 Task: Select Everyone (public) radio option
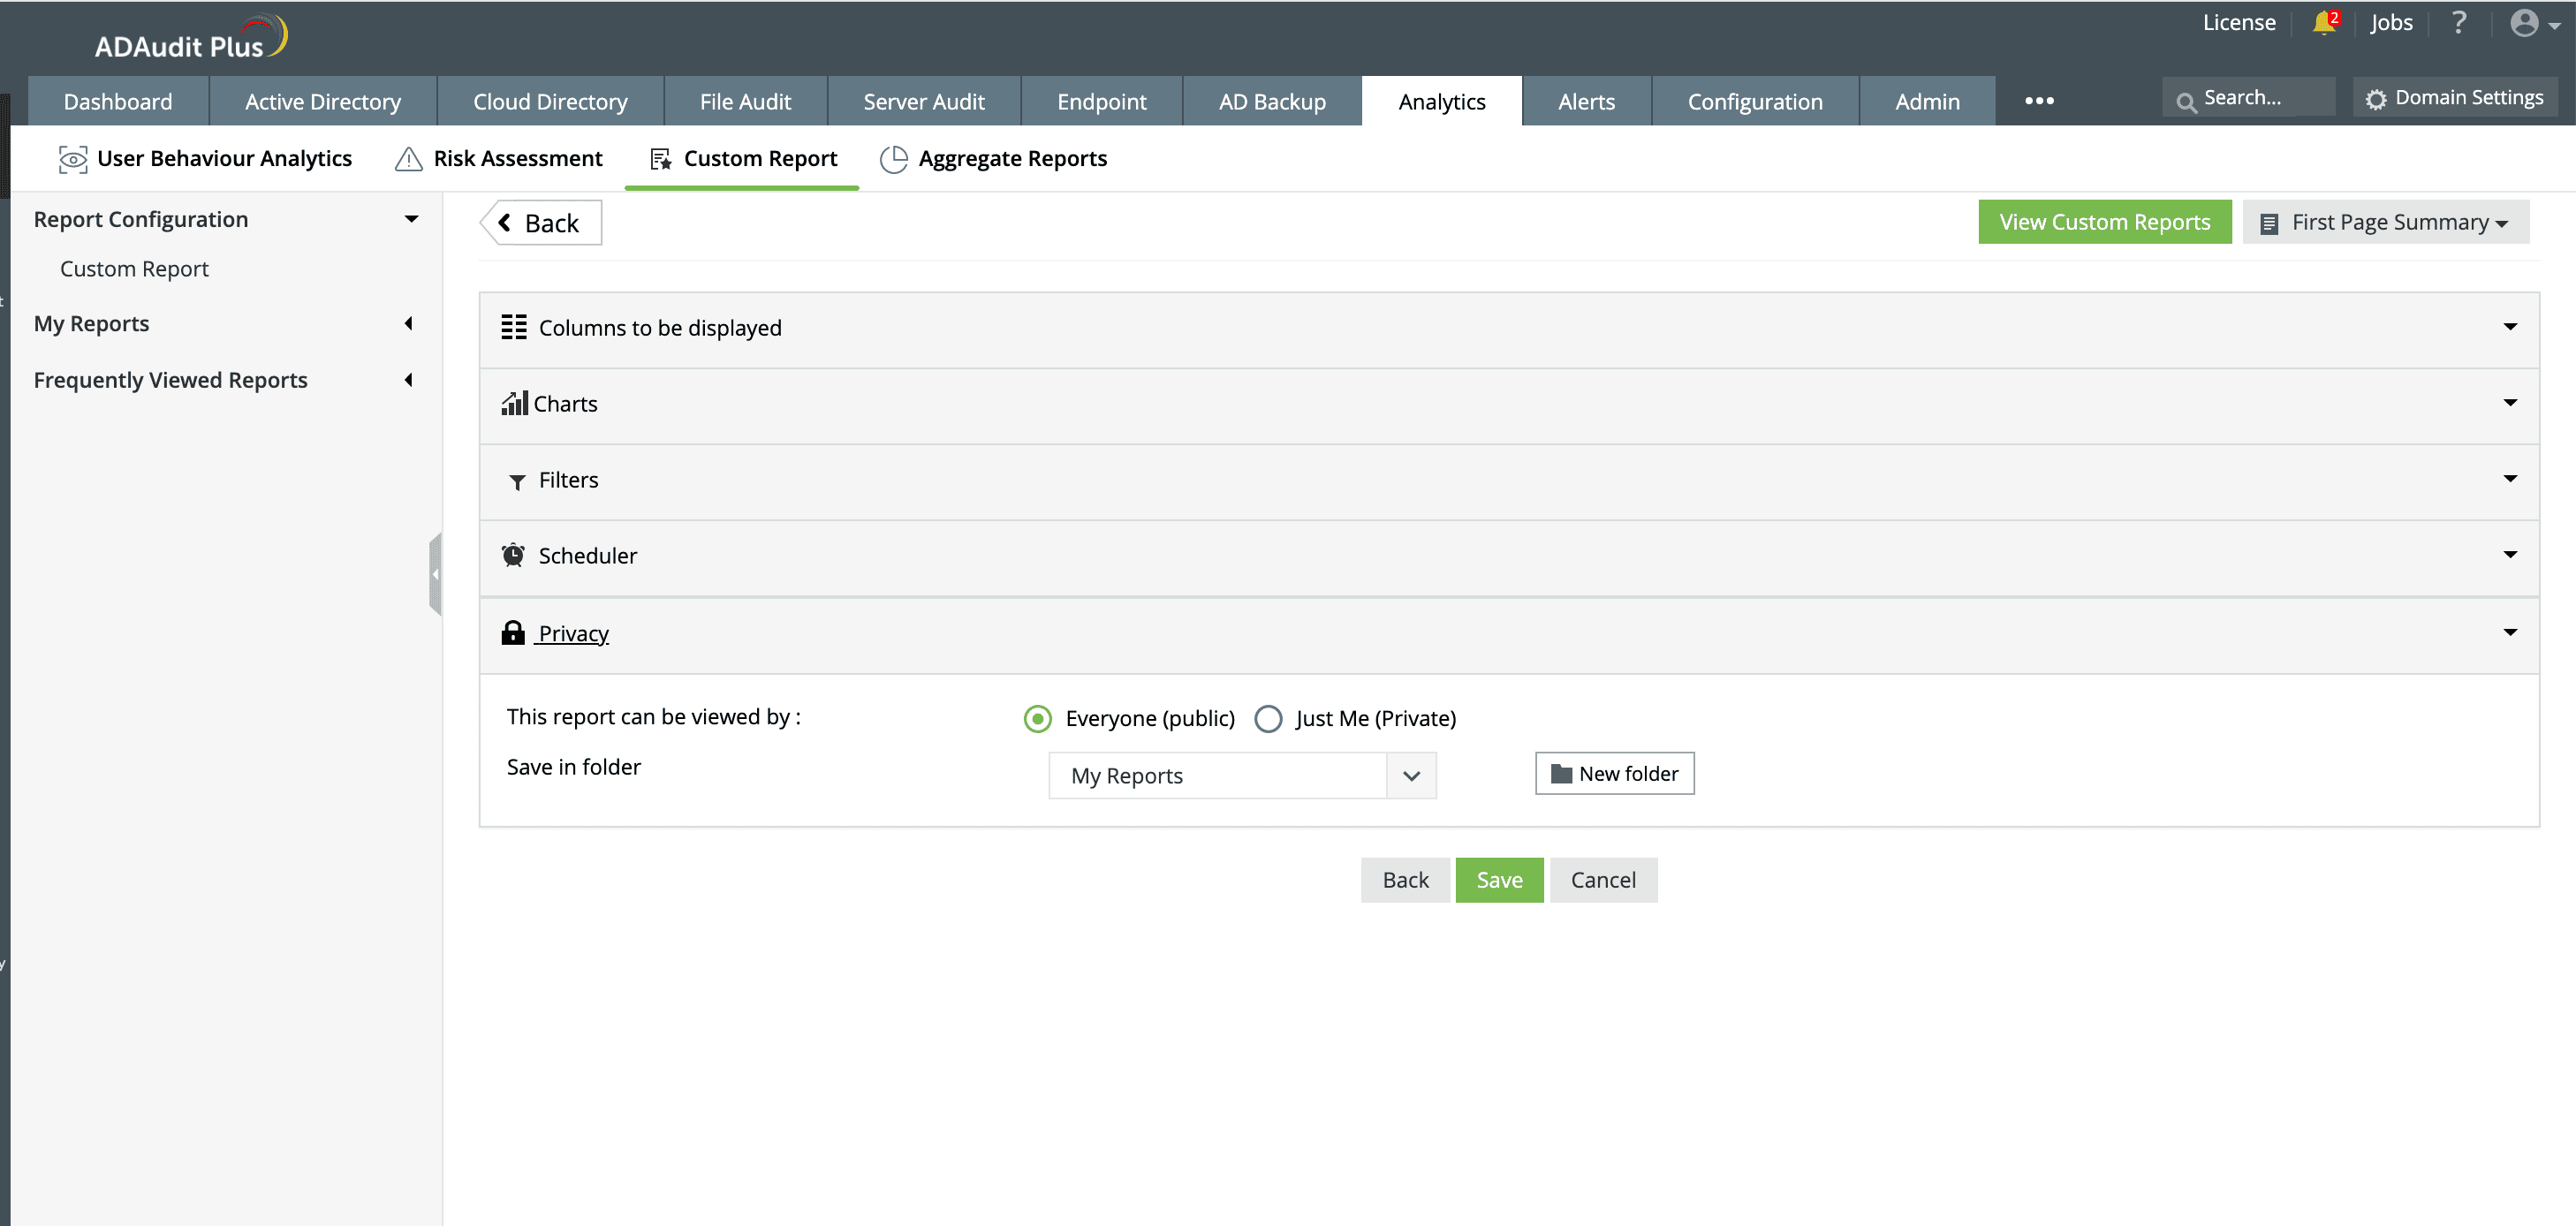click(x=1038, y=718)
